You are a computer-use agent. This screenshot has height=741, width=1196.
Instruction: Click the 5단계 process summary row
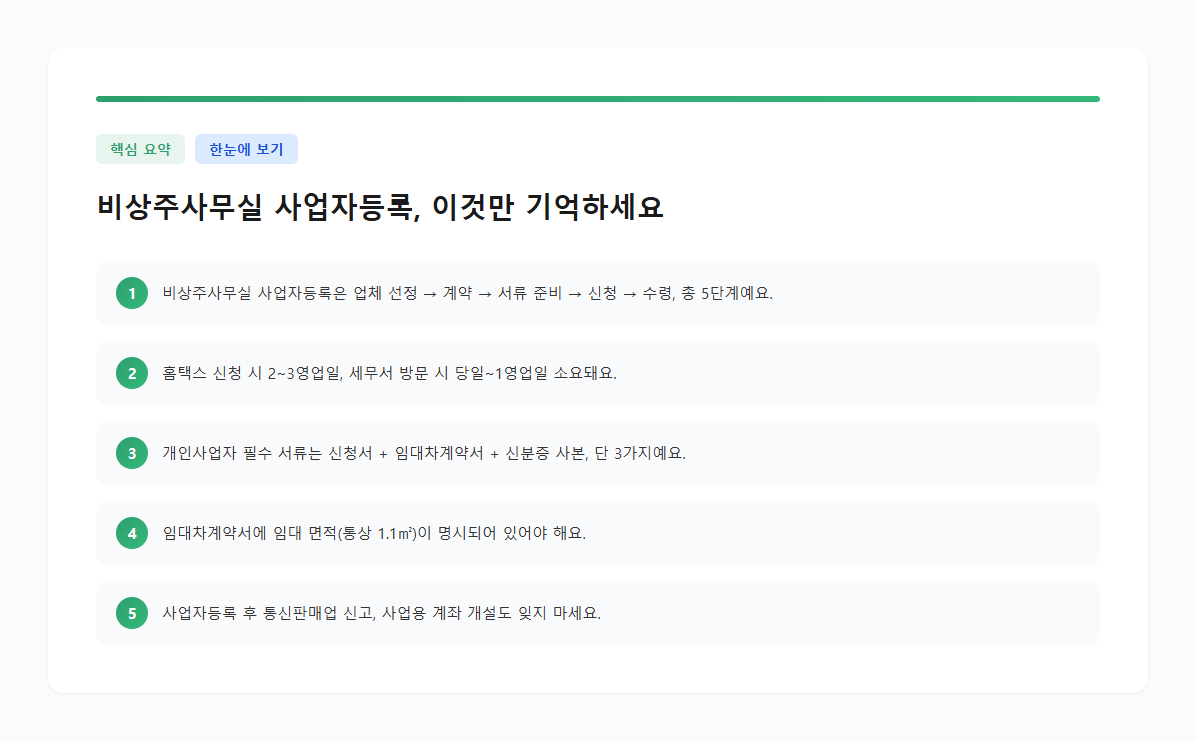[598, 293]
